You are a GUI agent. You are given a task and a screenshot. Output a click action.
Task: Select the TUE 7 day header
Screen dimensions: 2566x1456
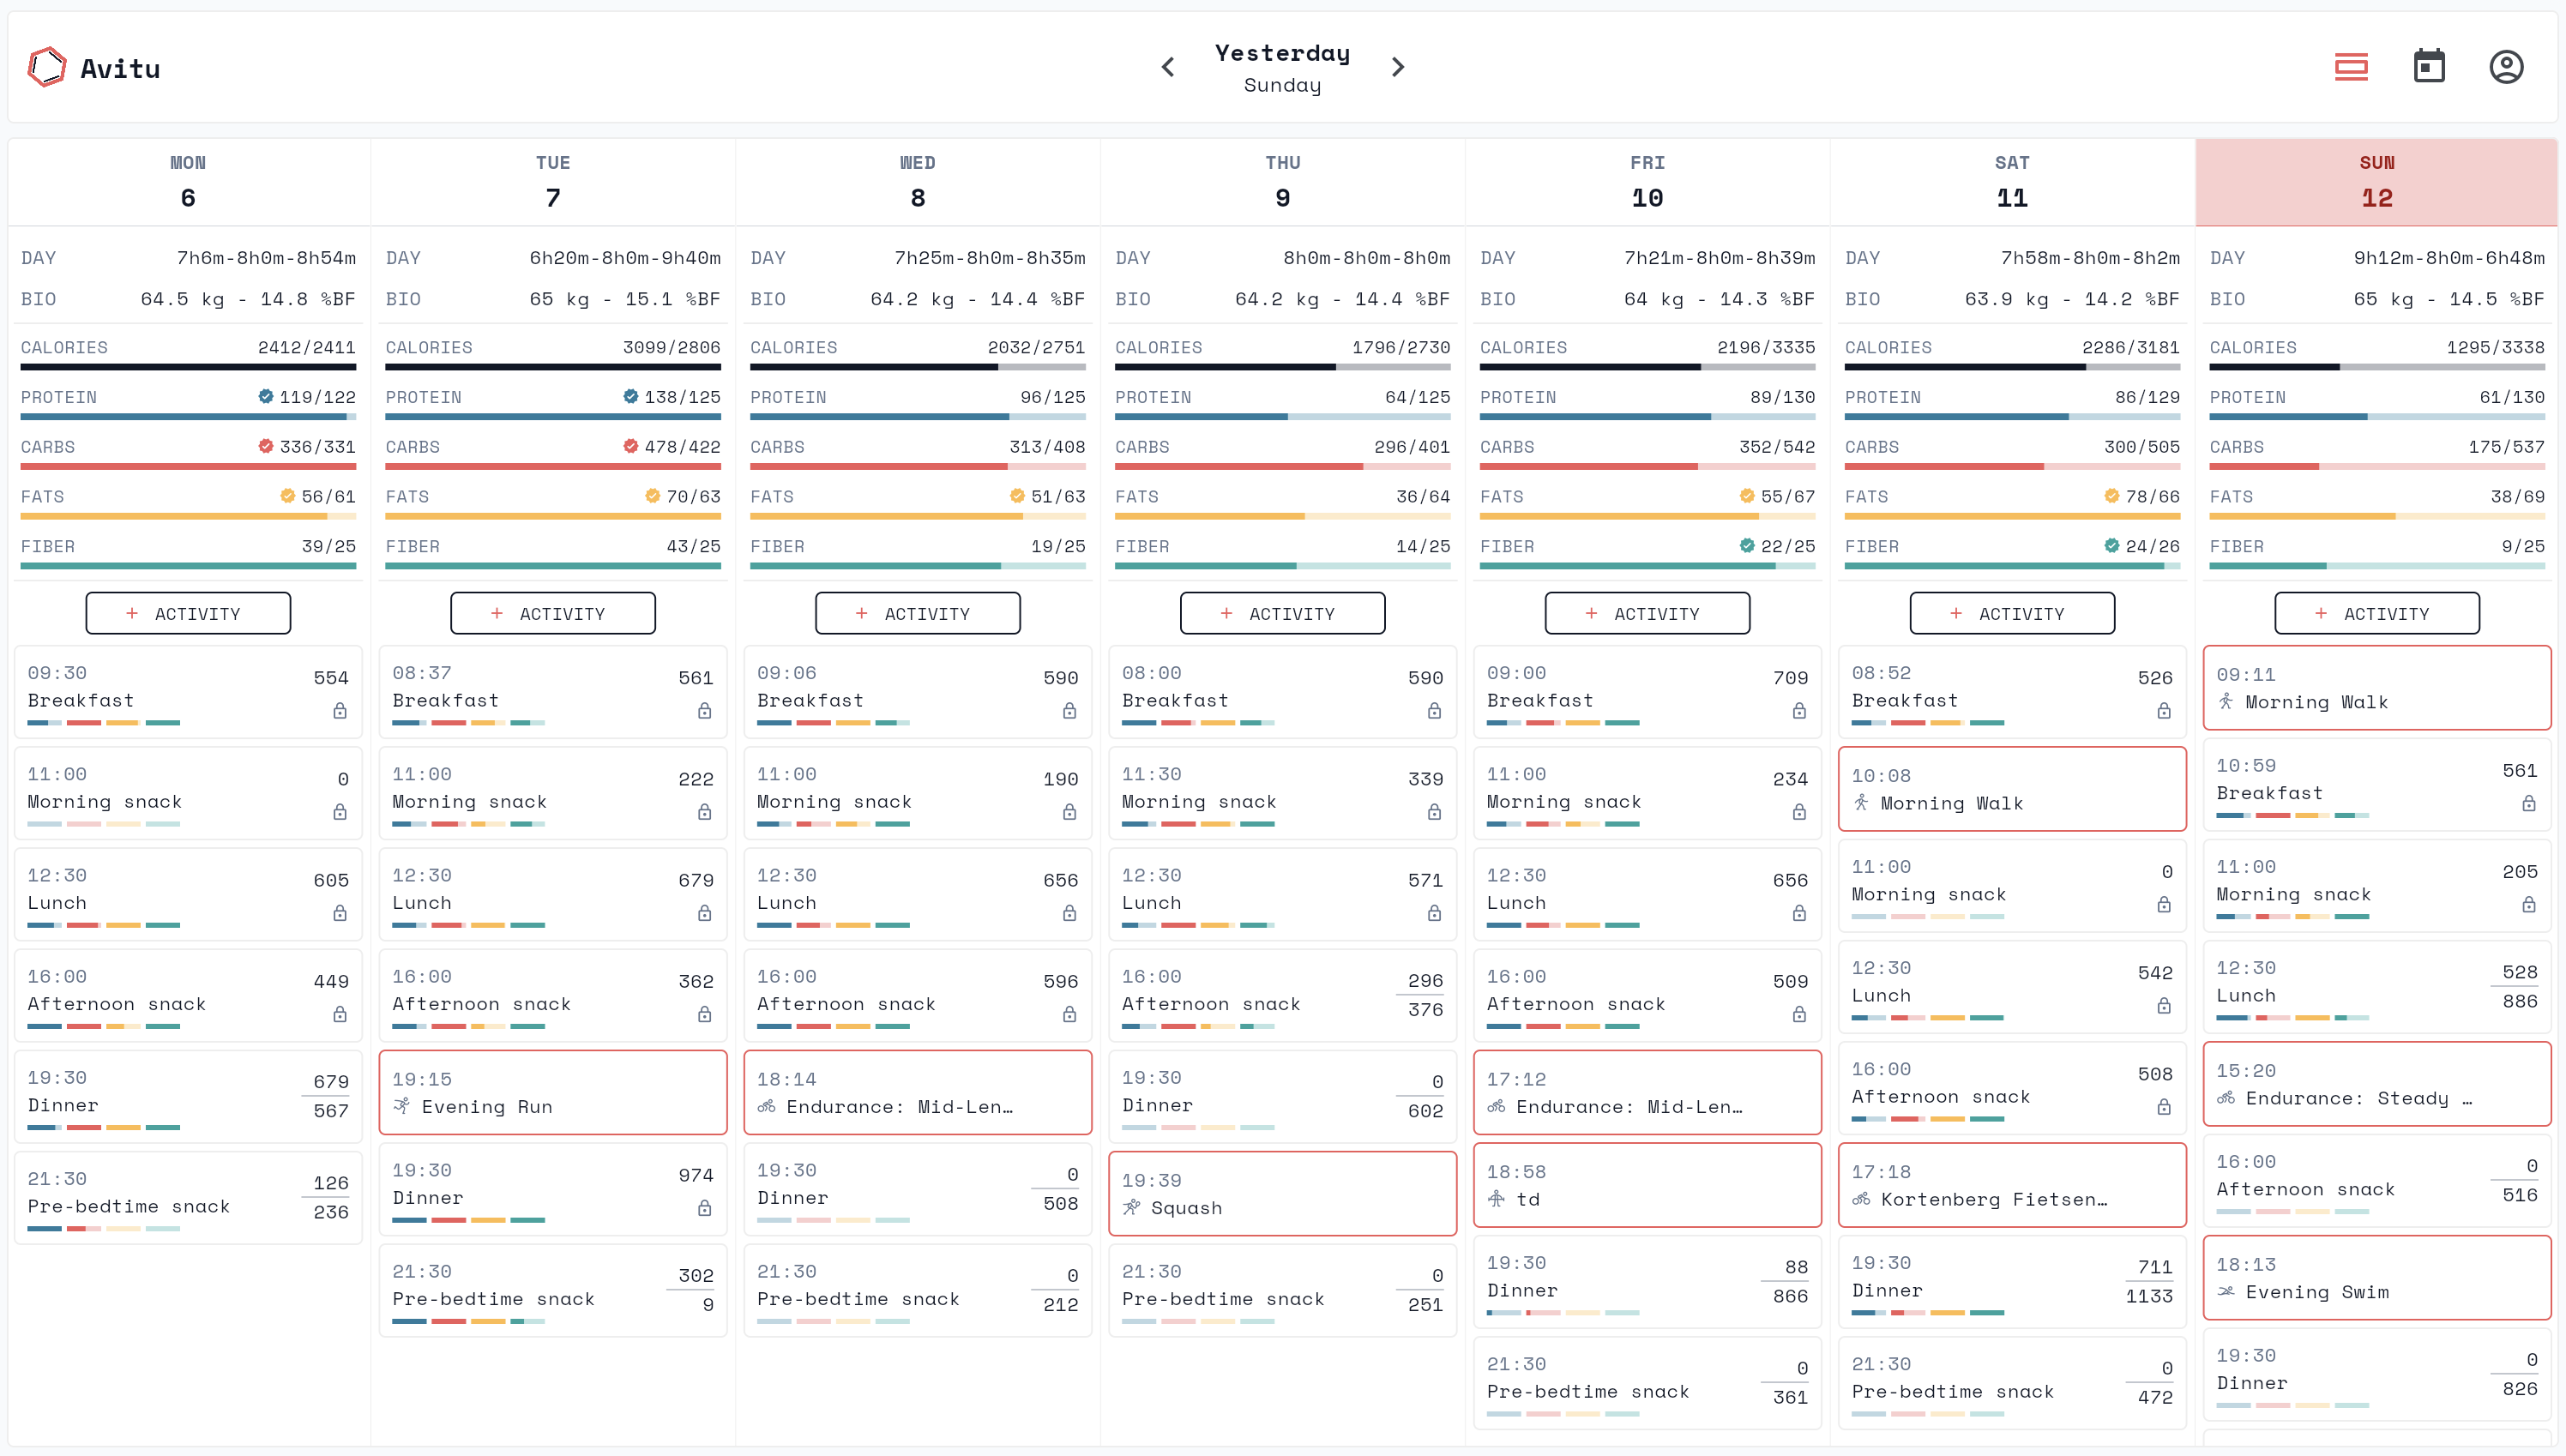[x=553, y=182]
